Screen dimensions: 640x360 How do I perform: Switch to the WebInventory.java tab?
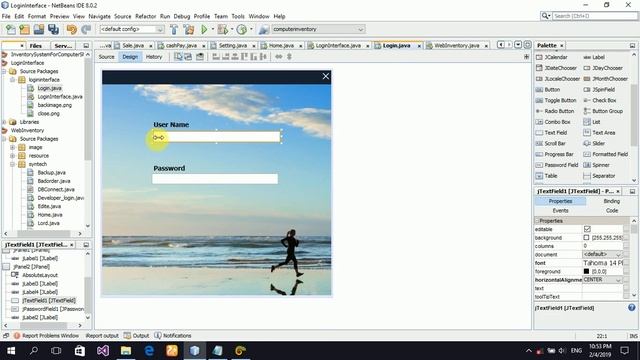456,45
